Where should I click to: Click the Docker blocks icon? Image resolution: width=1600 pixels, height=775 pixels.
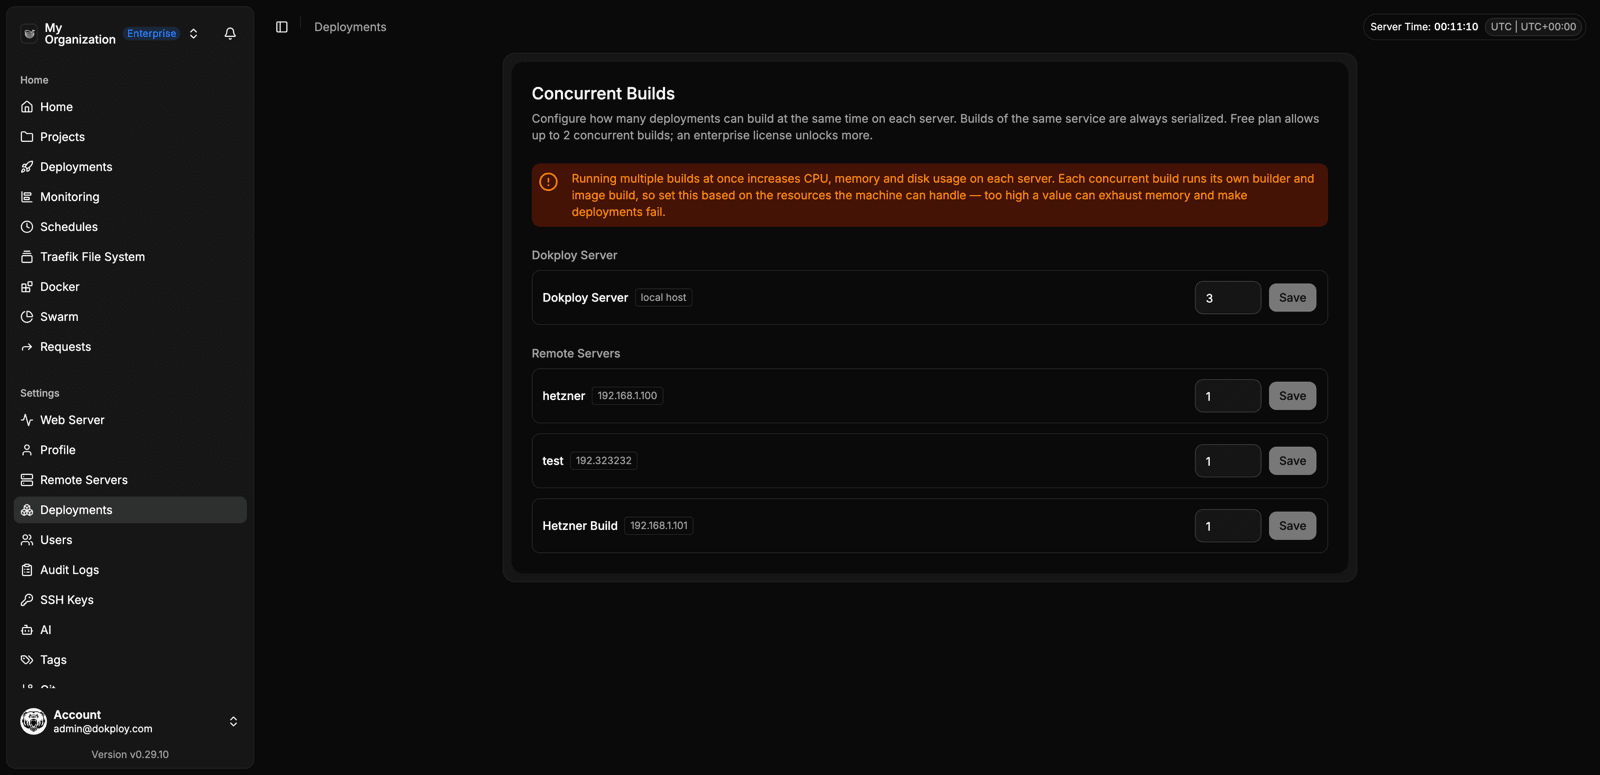point(27,287)
